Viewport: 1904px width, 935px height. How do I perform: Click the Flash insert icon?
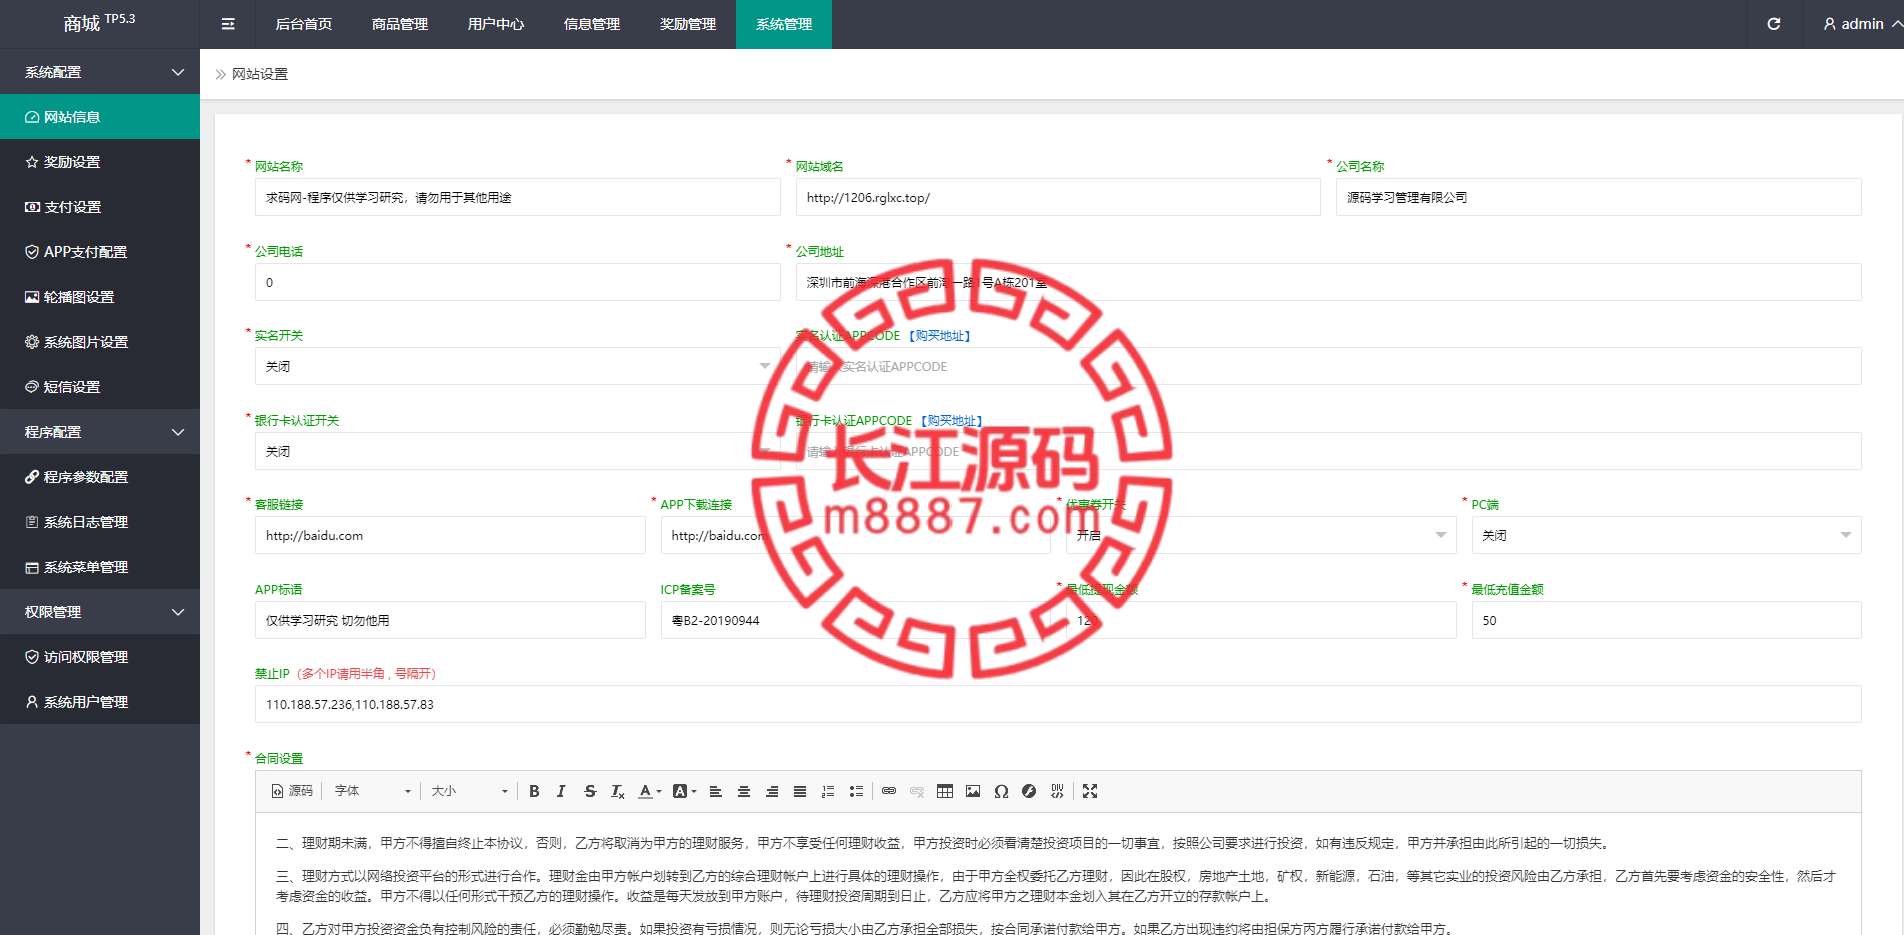pos(1029,791)
